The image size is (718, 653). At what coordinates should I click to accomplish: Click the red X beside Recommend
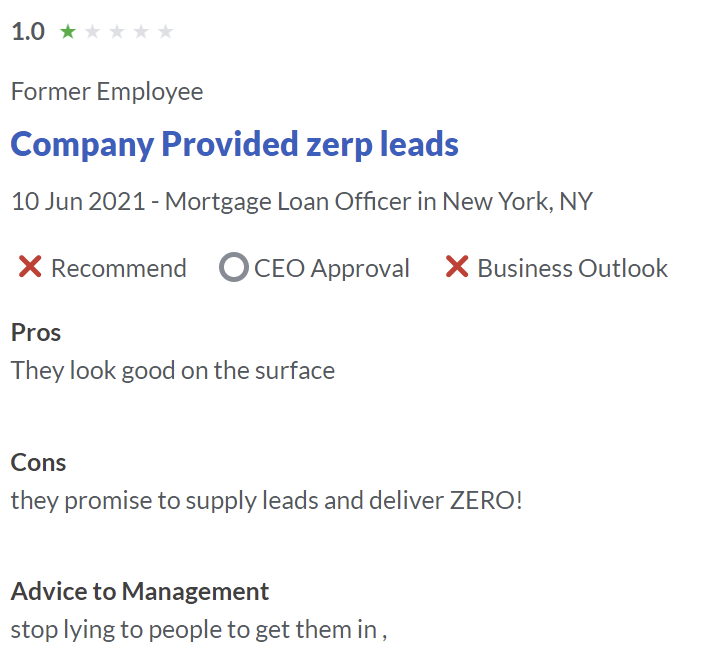coord(30,267)
